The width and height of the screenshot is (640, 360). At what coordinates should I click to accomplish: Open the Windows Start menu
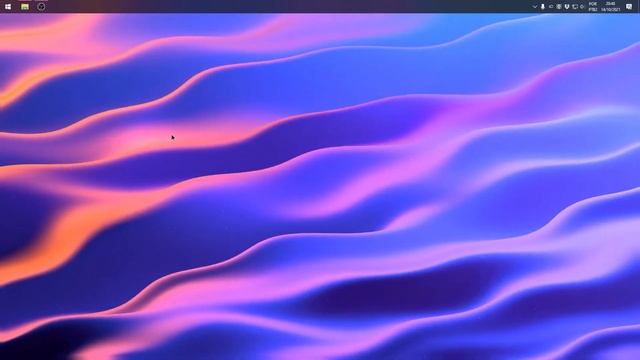click(x=8, y=7)
